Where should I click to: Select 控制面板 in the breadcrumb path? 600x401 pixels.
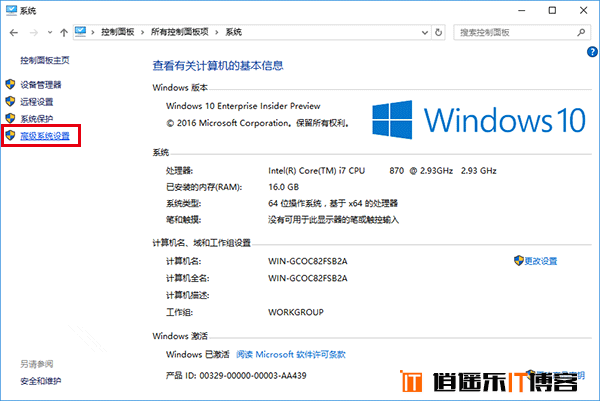point(117,32)
